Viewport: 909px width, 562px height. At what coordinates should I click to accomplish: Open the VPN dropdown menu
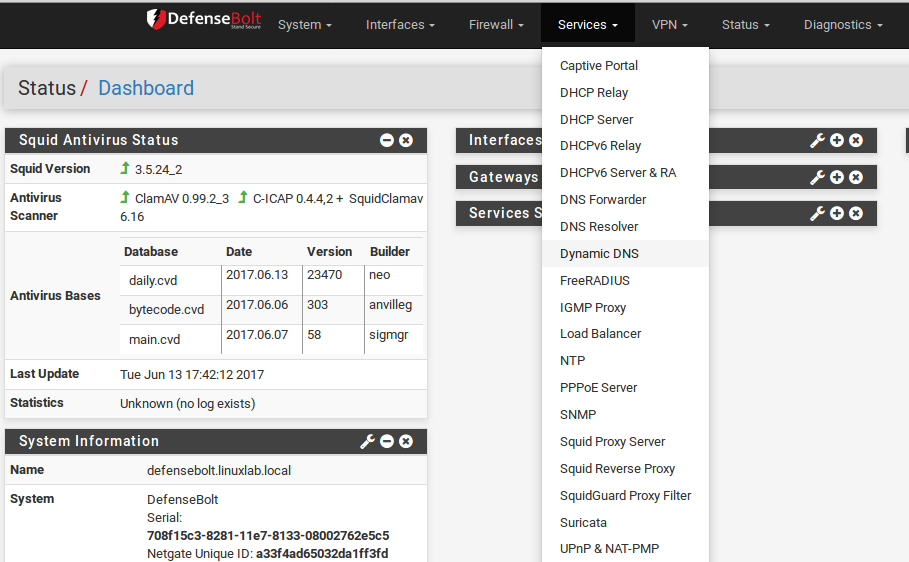coord(670,25)
